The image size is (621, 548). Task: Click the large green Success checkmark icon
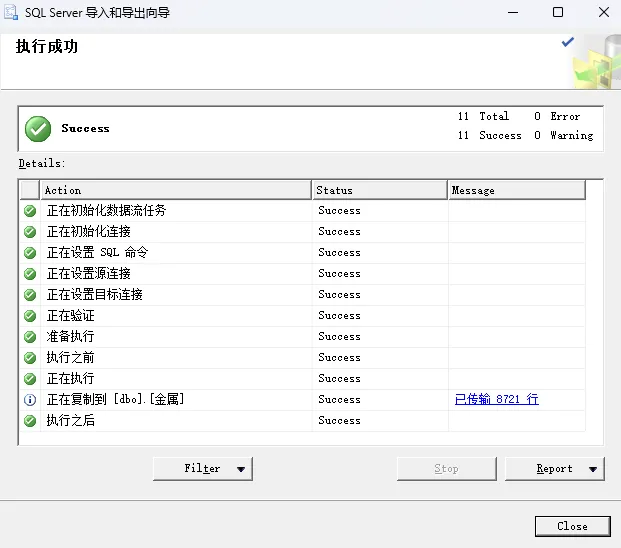(x=38, y=129)
